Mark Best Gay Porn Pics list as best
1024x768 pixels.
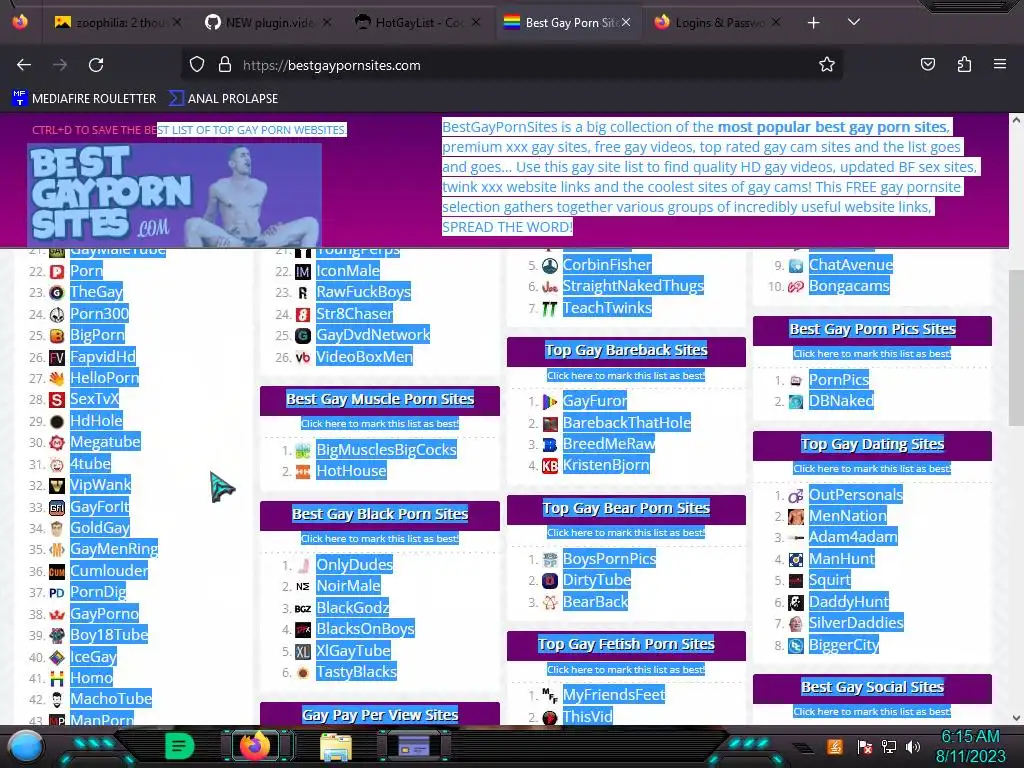872,354
